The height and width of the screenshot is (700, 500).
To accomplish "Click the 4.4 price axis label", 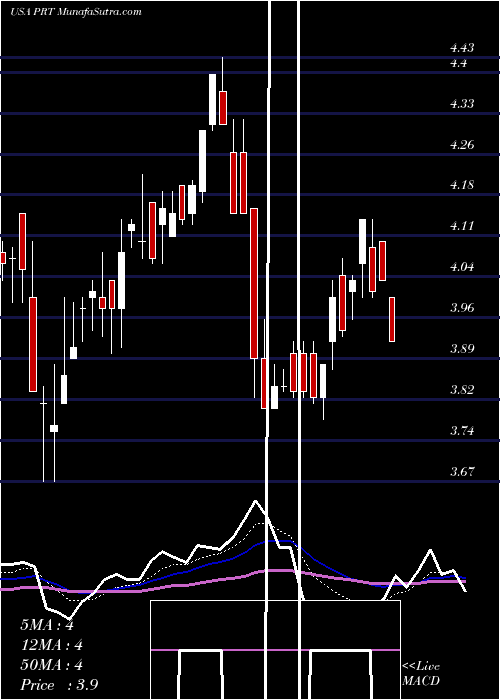I will tap(459, 63).
